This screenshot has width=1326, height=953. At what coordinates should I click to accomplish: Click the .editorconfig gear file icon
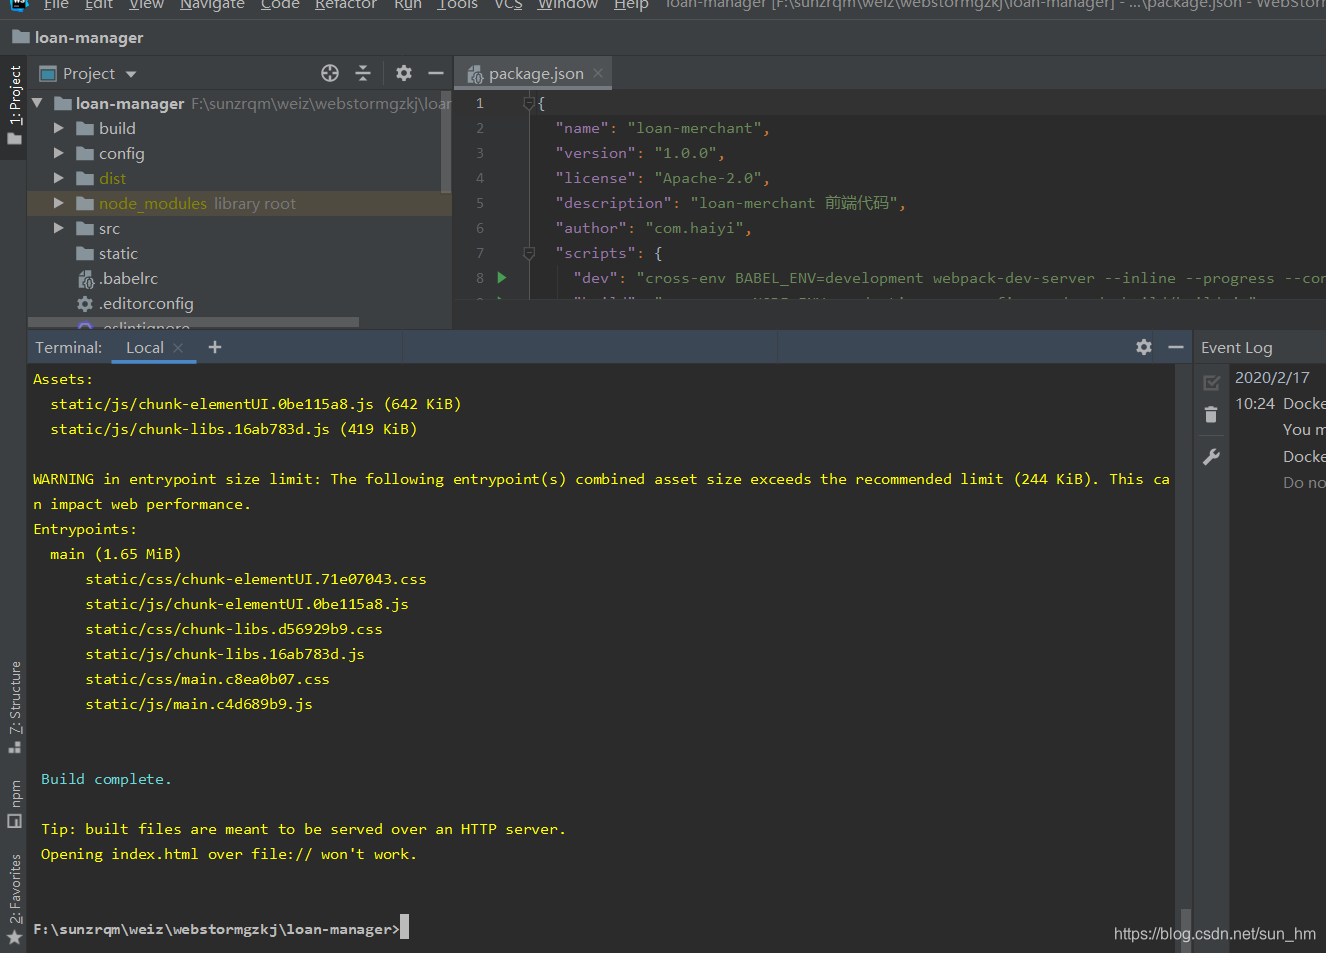(x=86, y=304)
